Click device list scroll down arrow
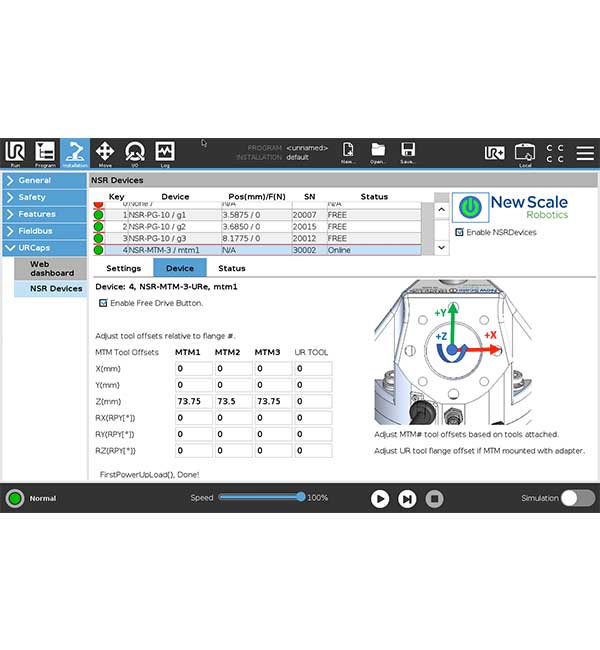This screenshot has width=600, height=650. 442,247
